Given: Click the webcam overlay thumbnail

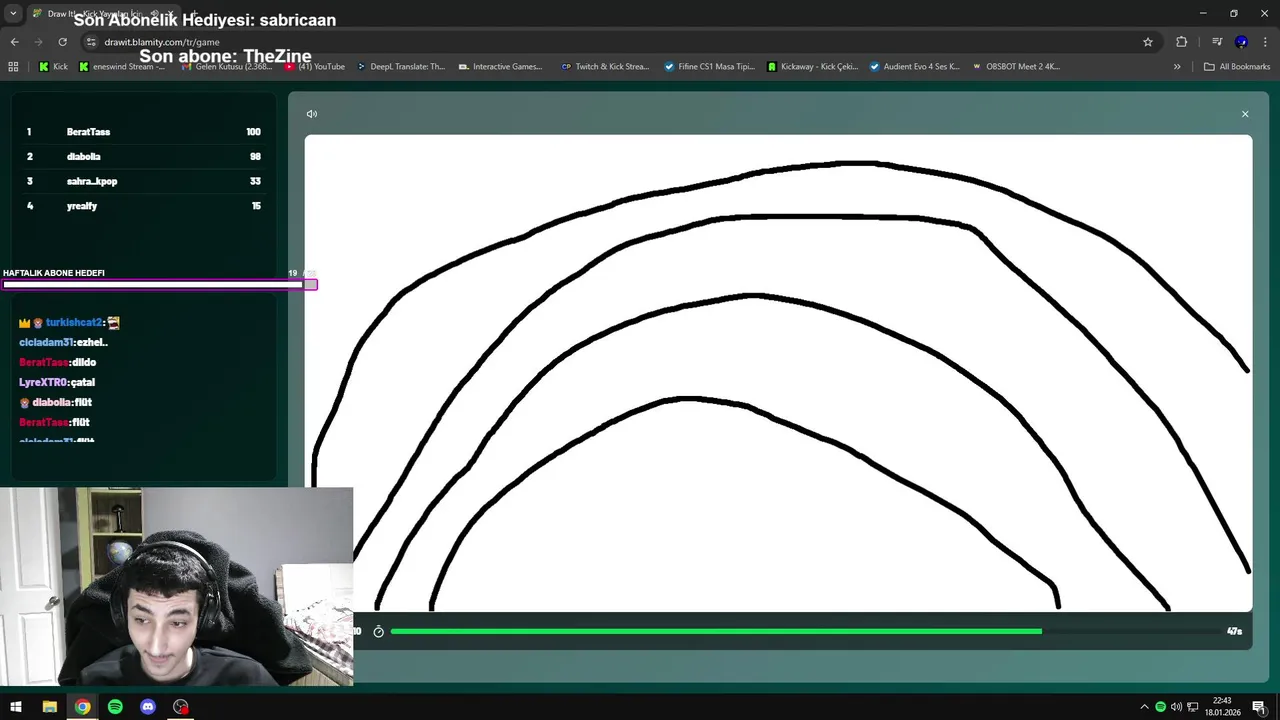Looking at the screenshot, I should (x=176, y=587).
